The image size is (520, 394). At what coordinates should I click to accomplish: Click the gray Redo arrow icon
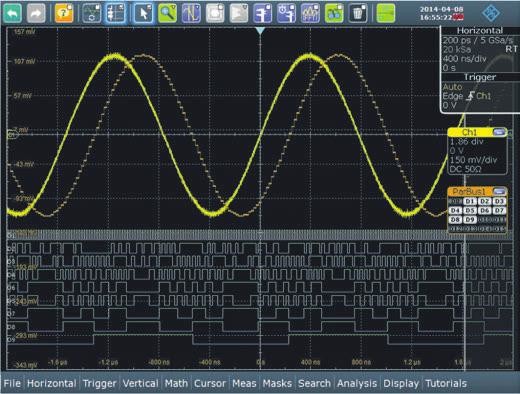coord(36,13)
